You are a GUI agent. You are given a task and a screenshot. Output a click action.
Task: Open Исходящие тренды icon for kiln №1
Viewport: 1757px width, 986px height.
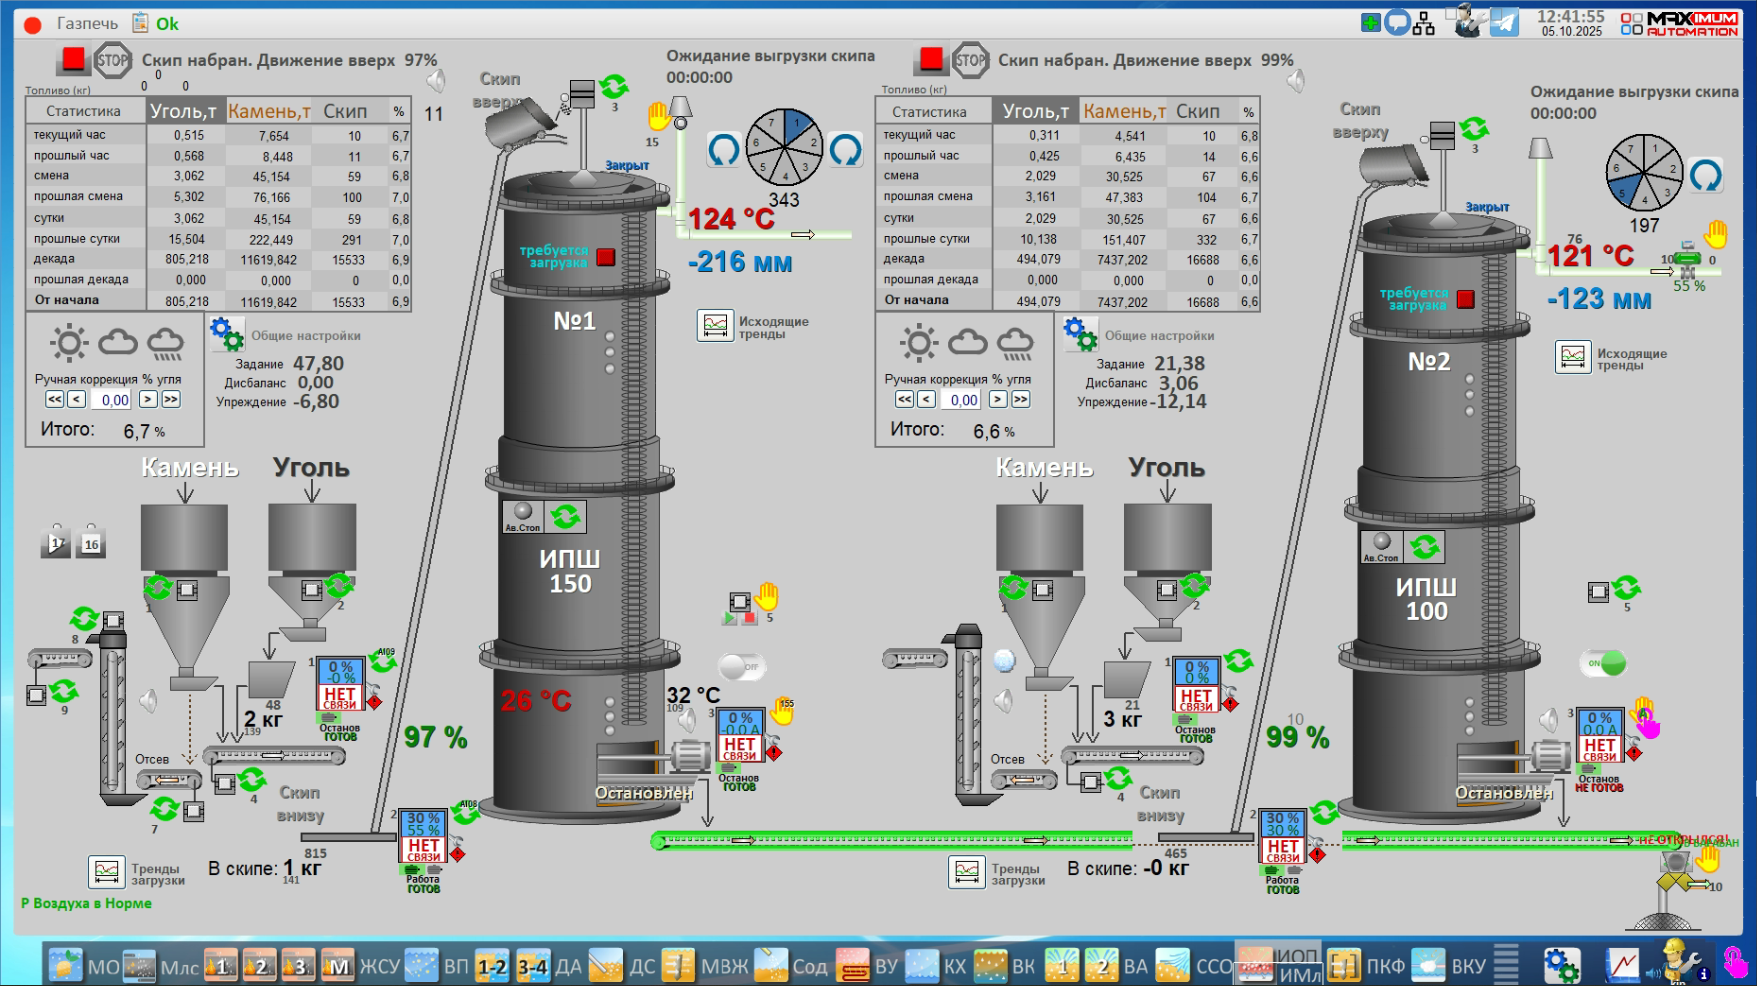click(715, 326)
